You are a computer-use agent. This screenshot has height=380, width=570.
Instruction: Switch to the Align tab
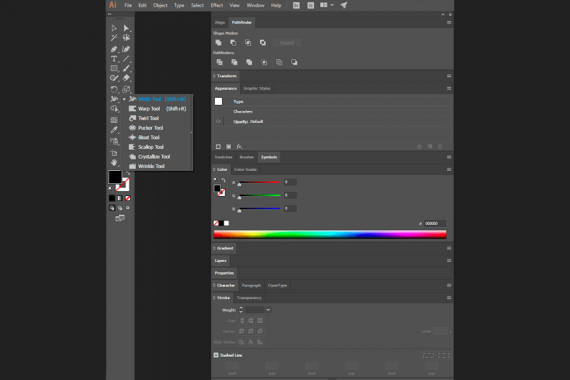click(x=220, y=23)
